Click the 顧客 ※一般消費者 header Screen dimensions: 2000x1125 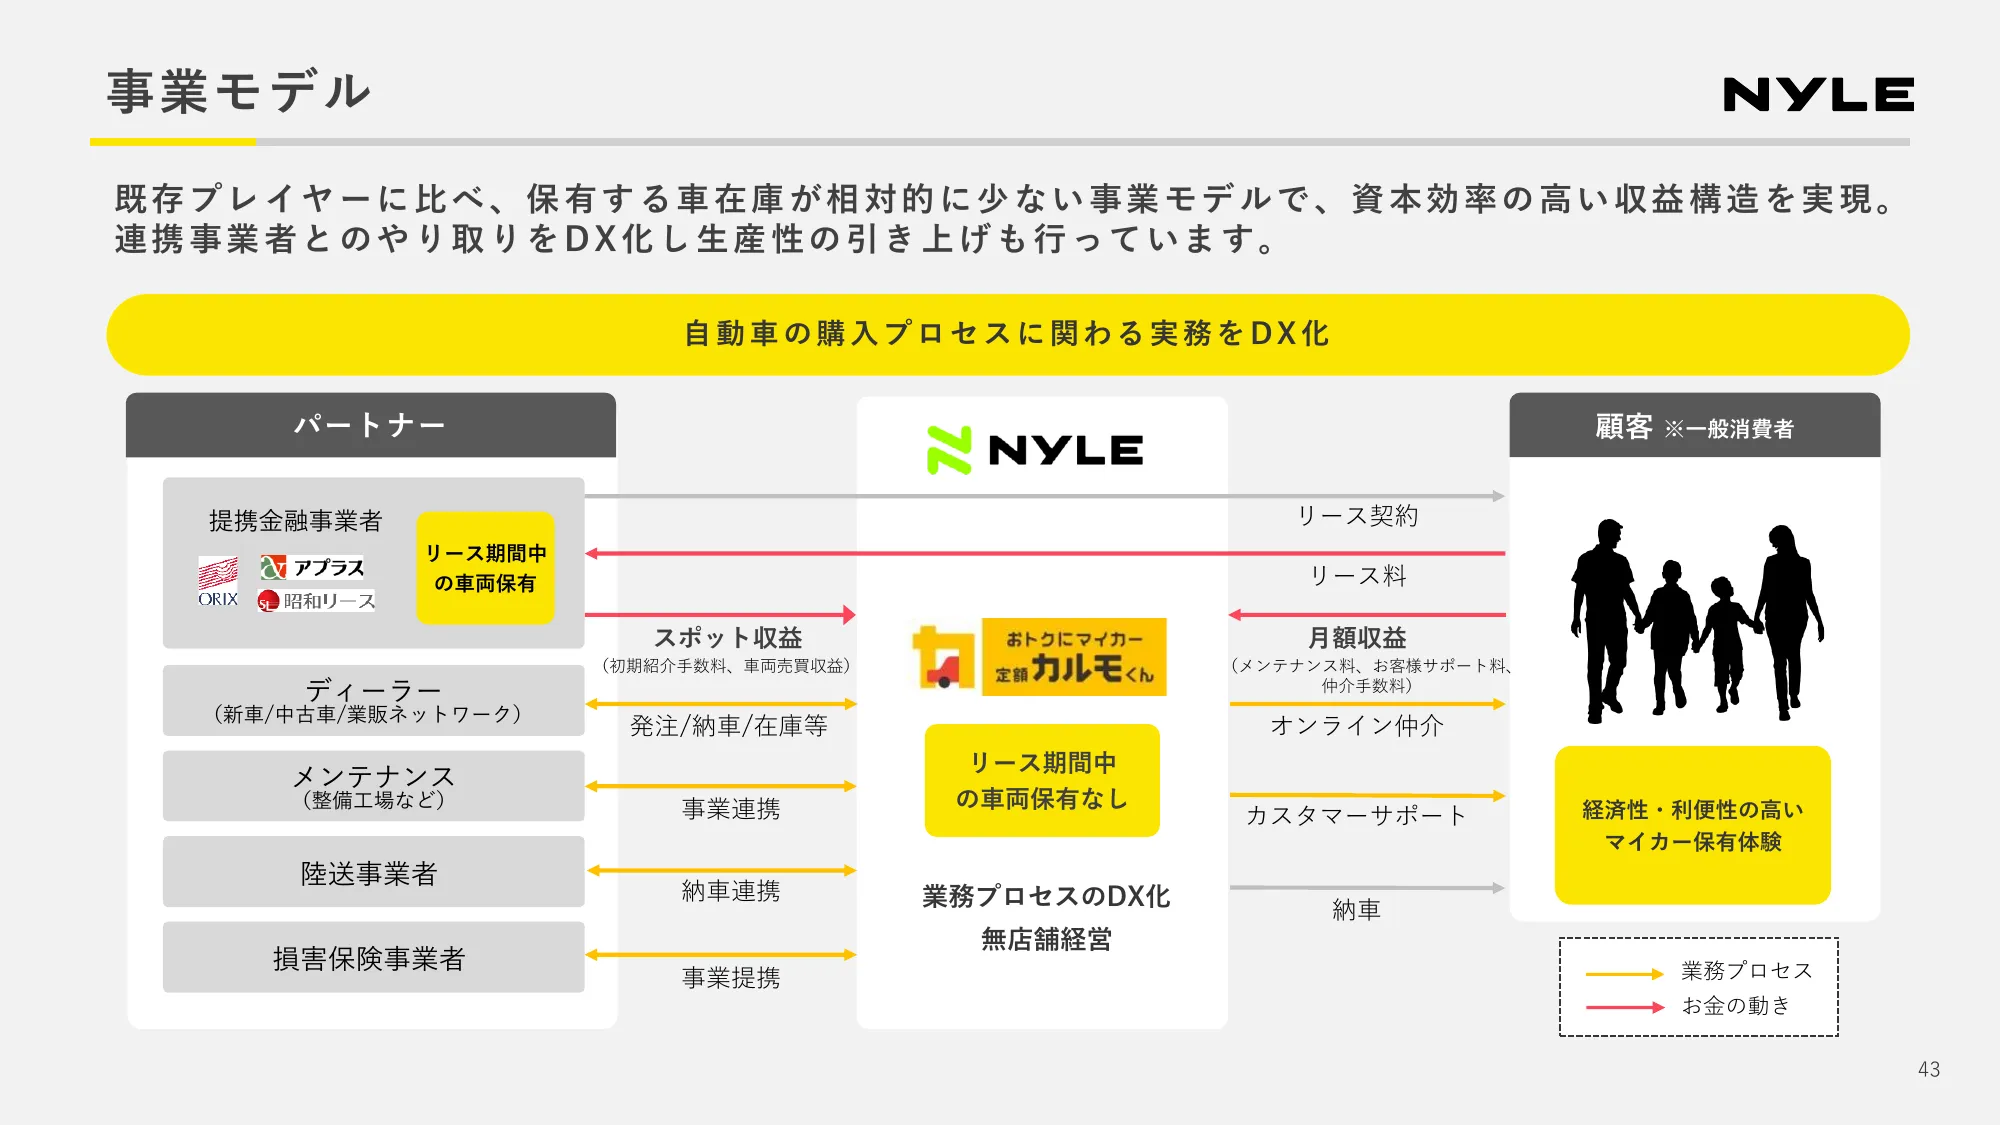(1695, 426)
